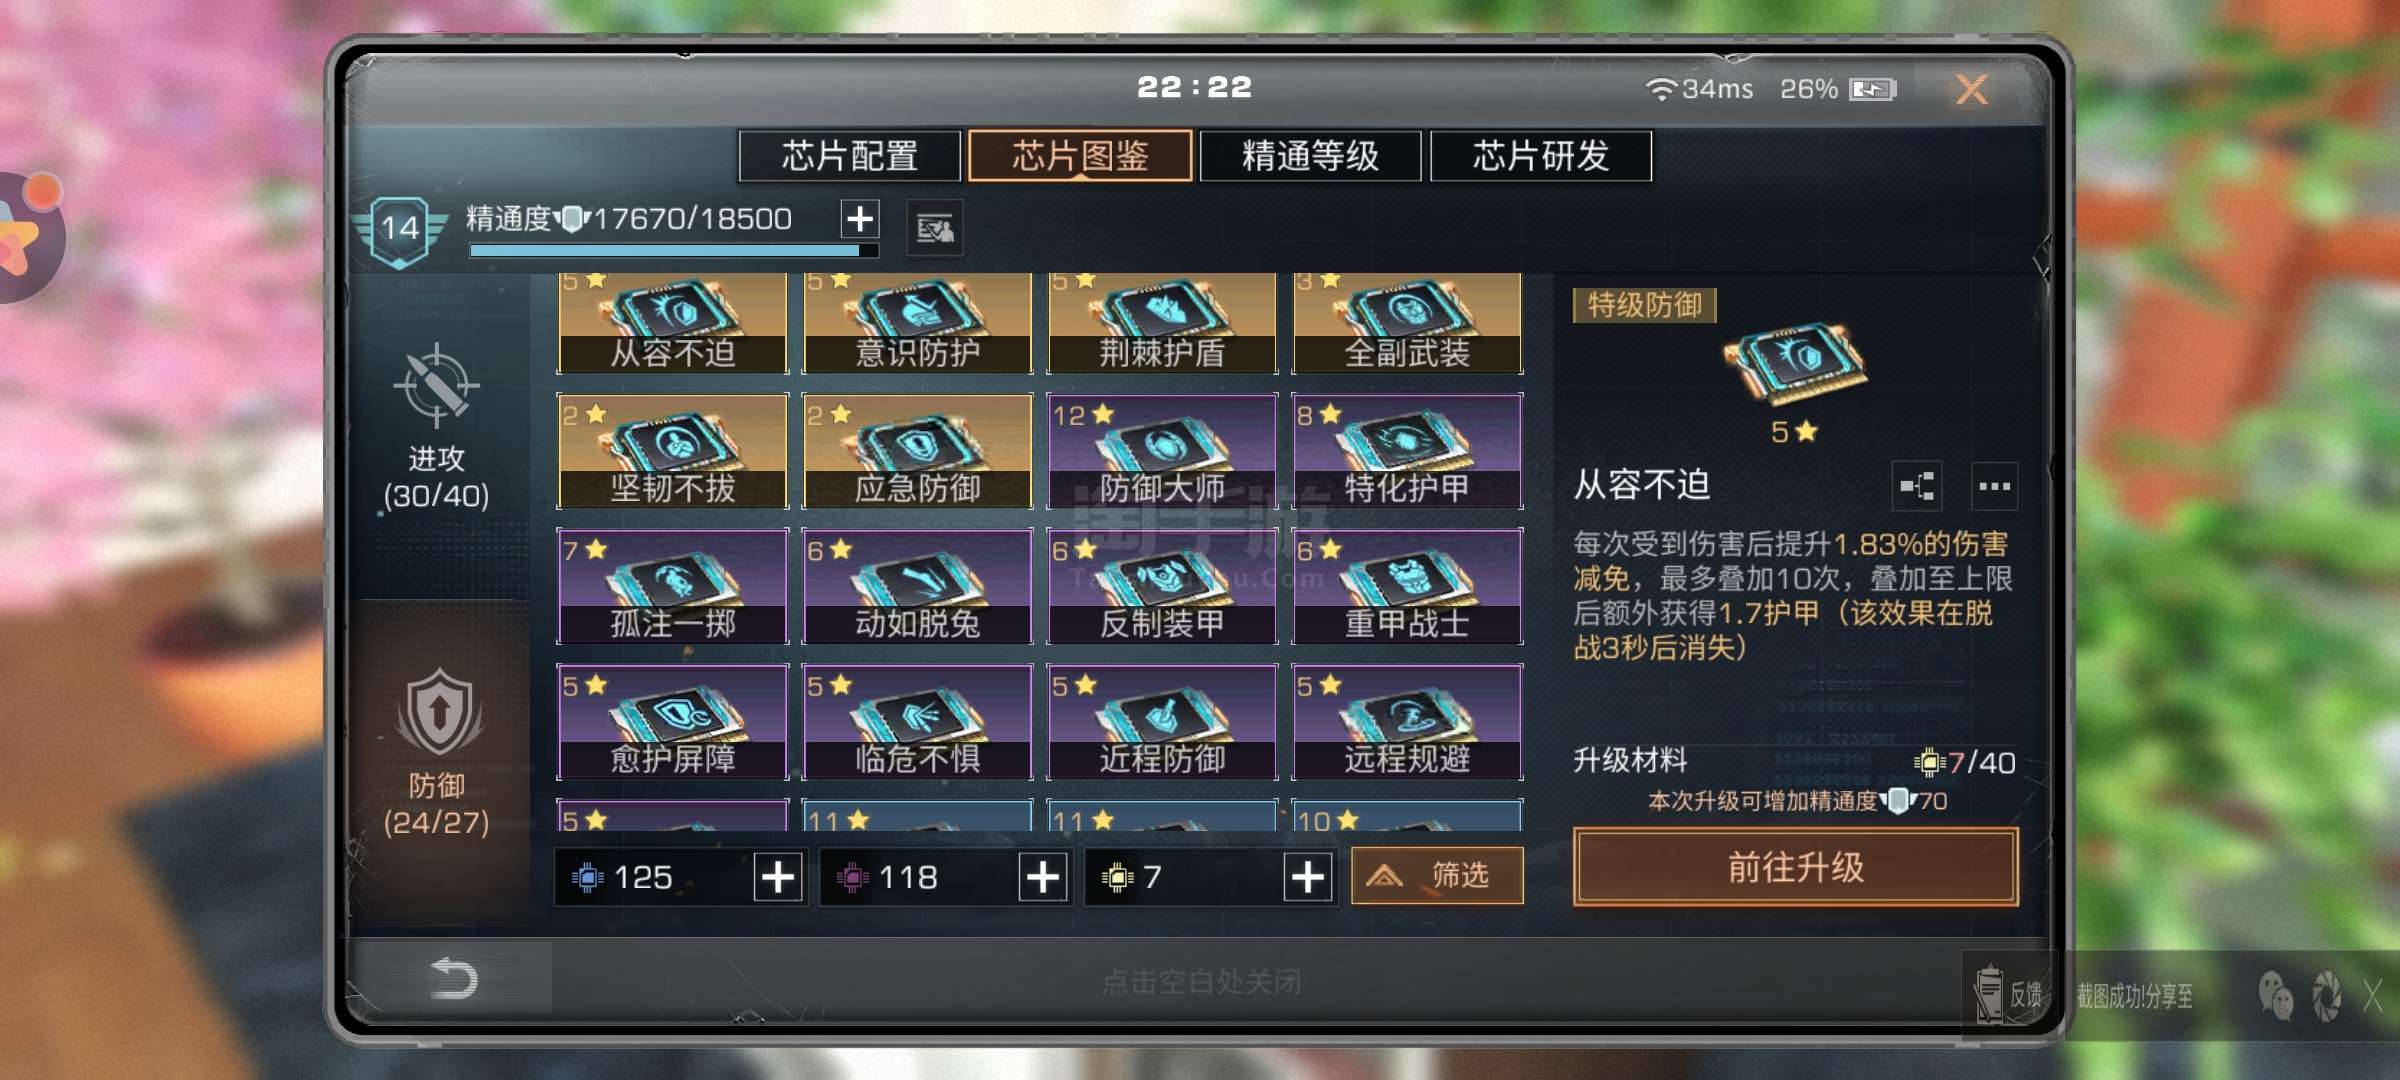
Task: Close the chip panel with orange X
Action: click(1971, 90)
